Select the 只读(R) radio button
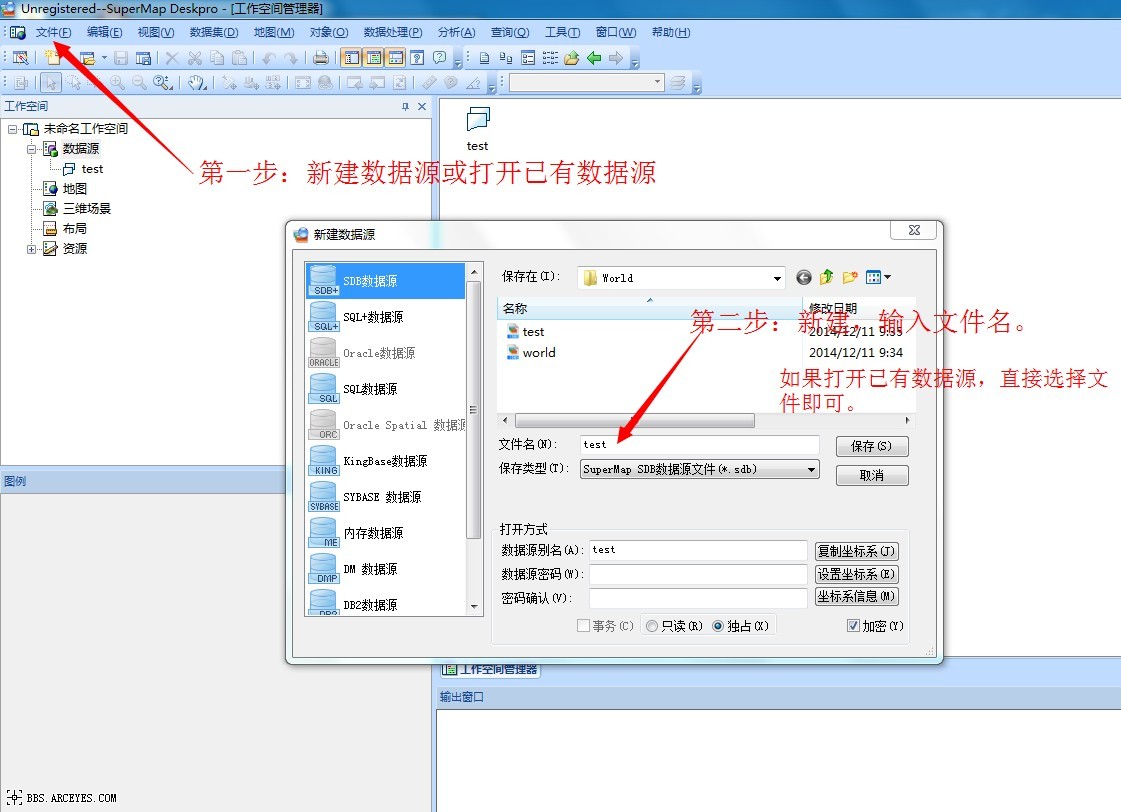This screenshot has width=1121, height=812. tap(651, 625)
